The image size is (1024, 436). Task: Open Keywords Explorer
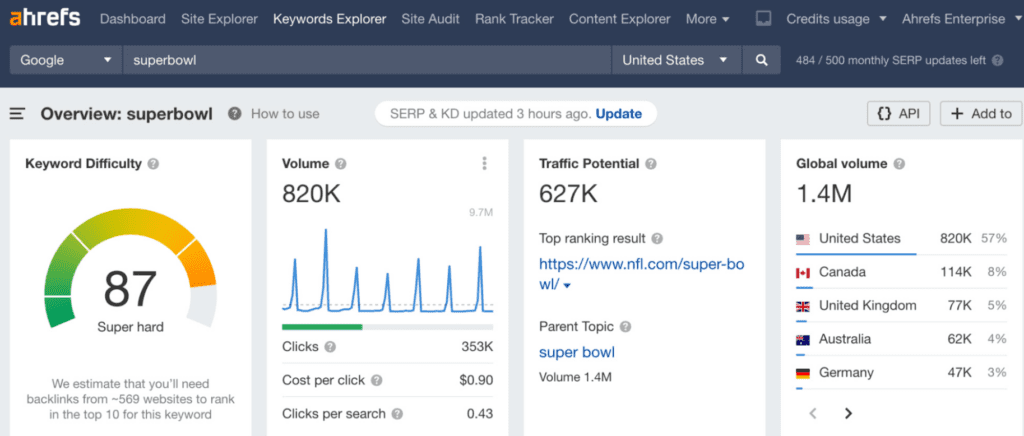pos(330,19)
